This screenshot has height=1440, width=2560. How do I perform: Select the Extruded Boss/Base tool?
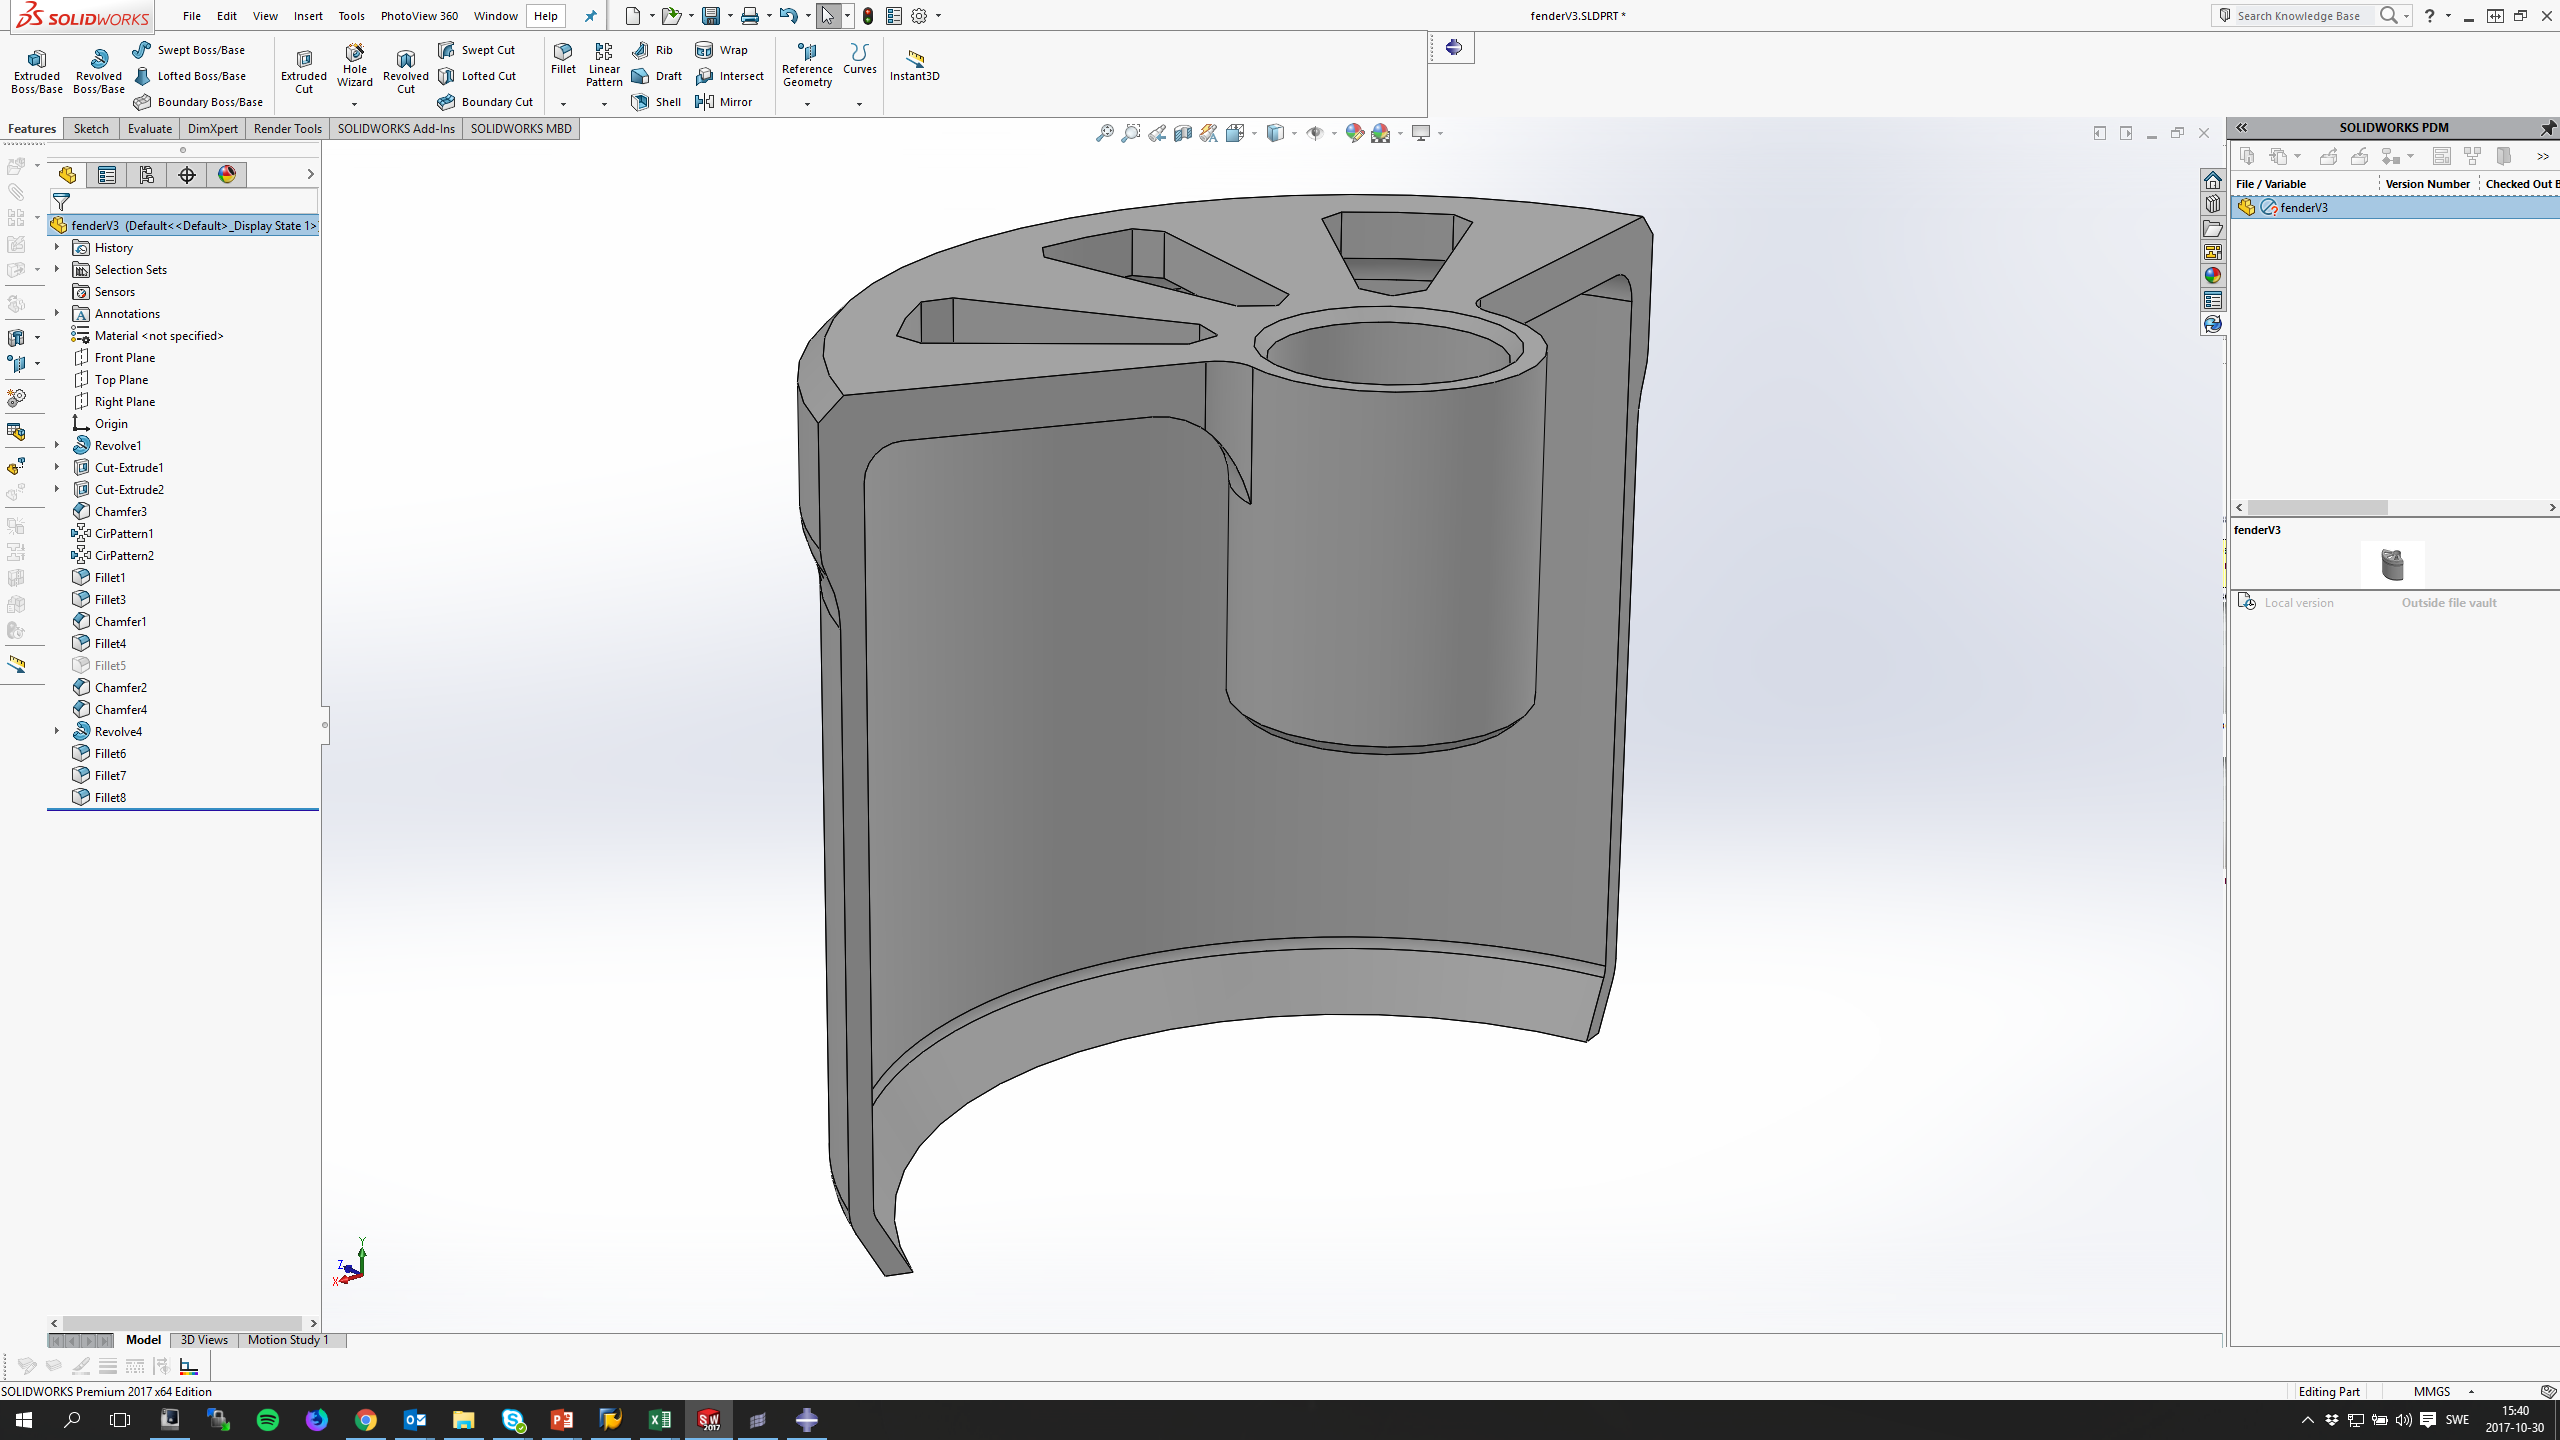37,70
